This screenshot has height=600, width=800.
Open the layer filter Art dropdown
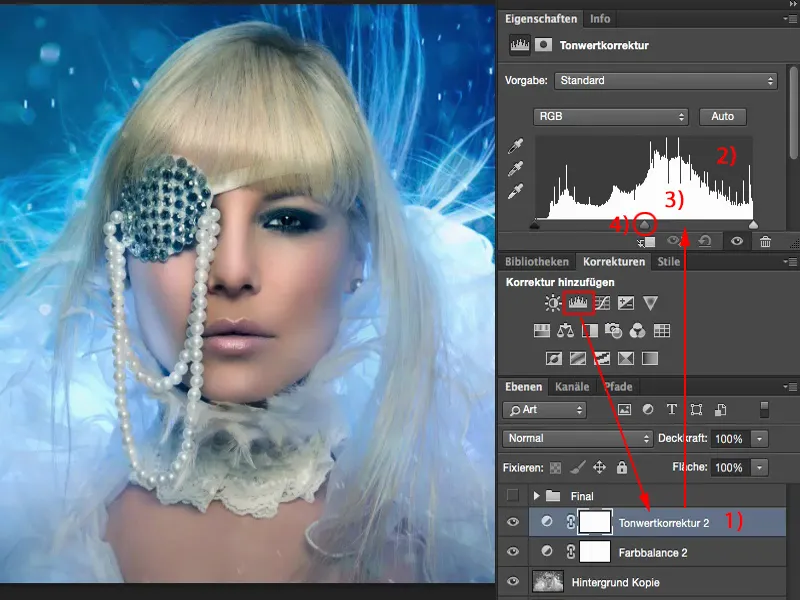coord(544,410)
